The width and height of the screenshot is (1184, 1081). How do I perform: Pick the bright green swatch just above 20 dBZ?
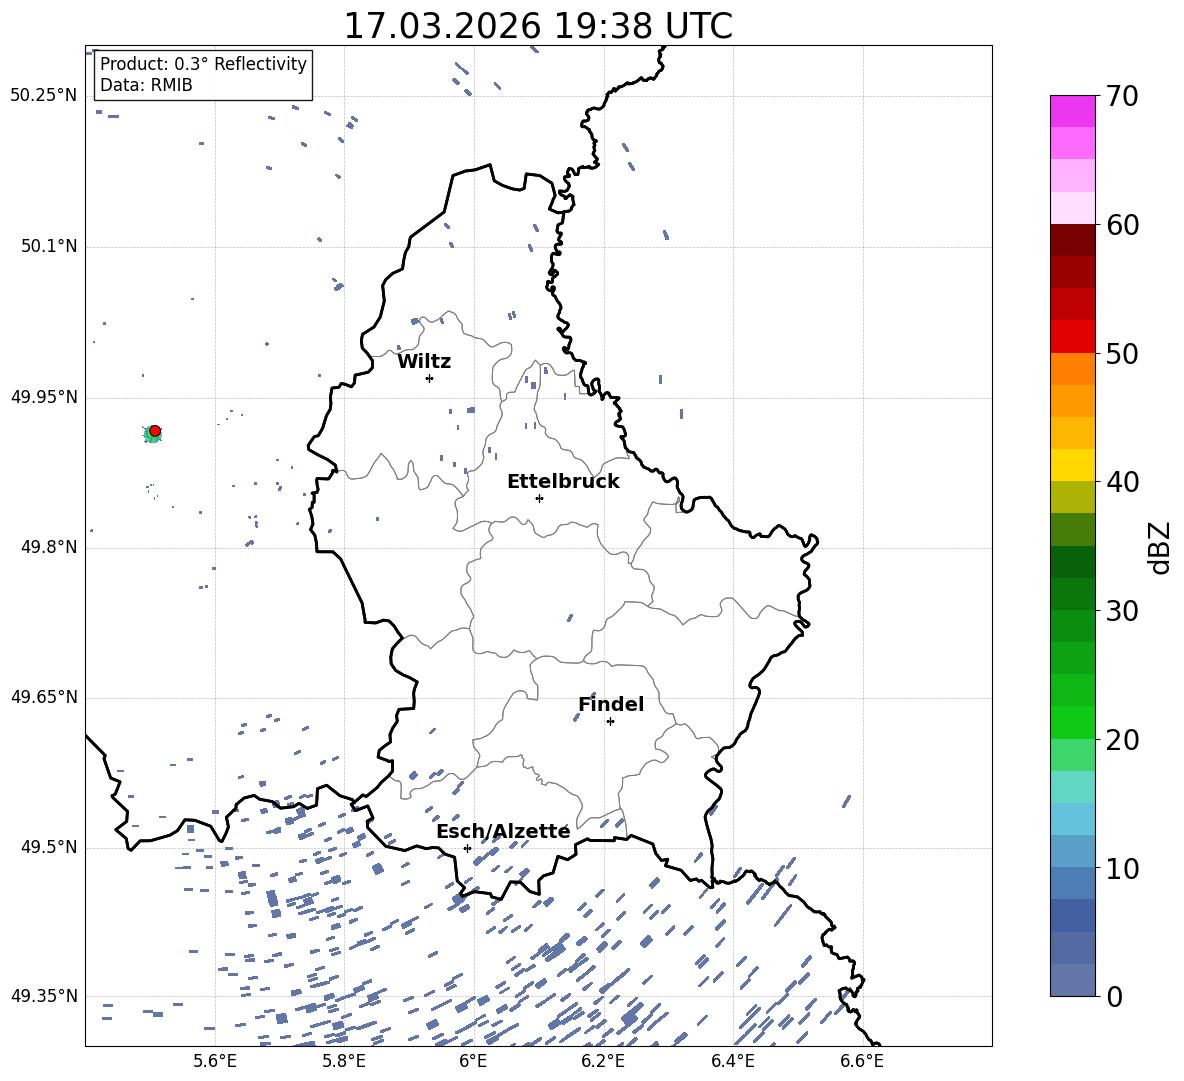point(1073,722)
